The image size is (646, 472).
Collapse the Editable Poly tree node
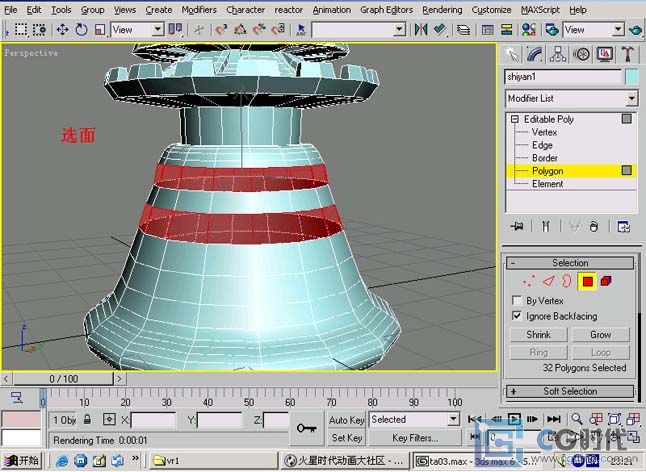515,119
